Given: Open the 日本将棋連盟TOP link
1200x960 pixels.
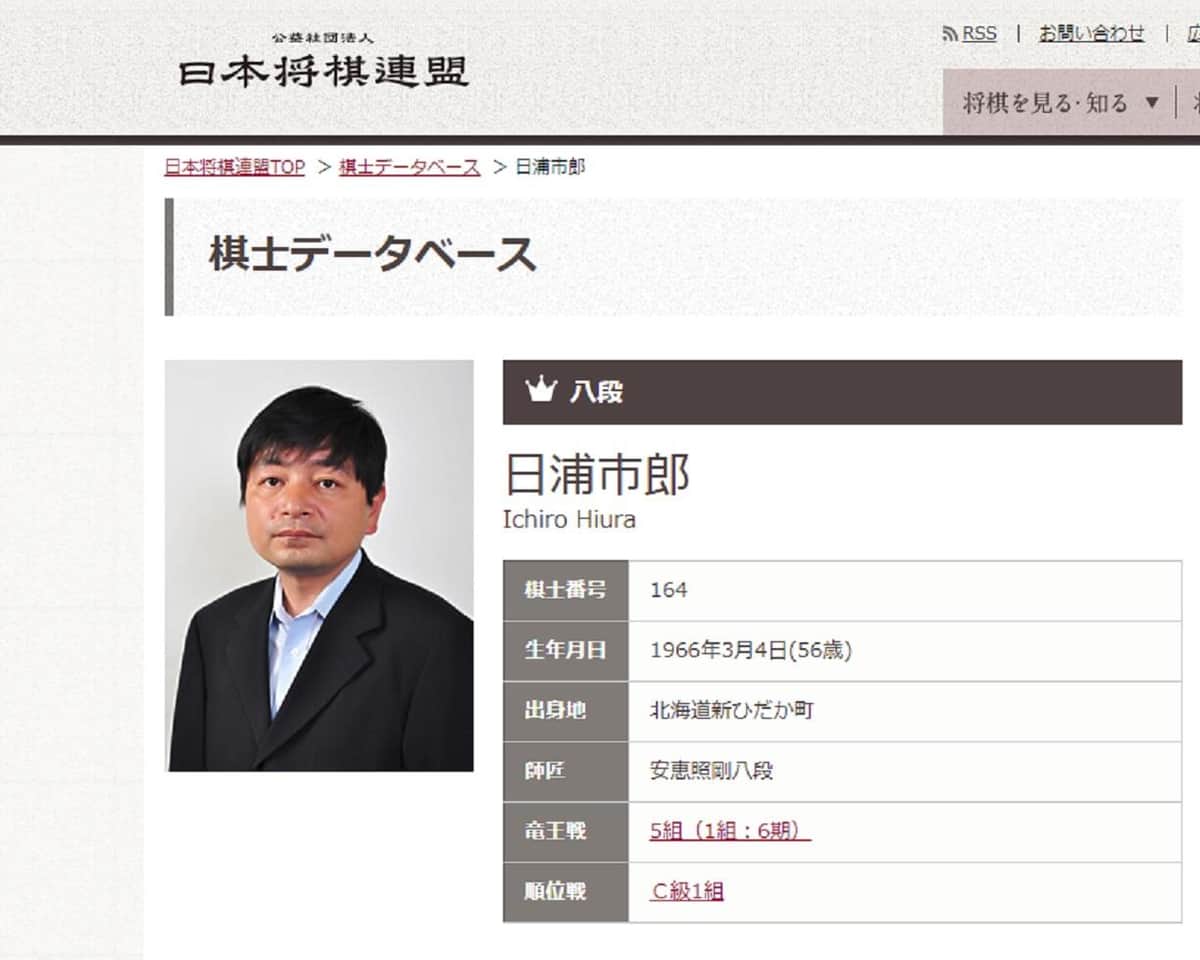Looking at the screenshot, I should tap(234, 168).
